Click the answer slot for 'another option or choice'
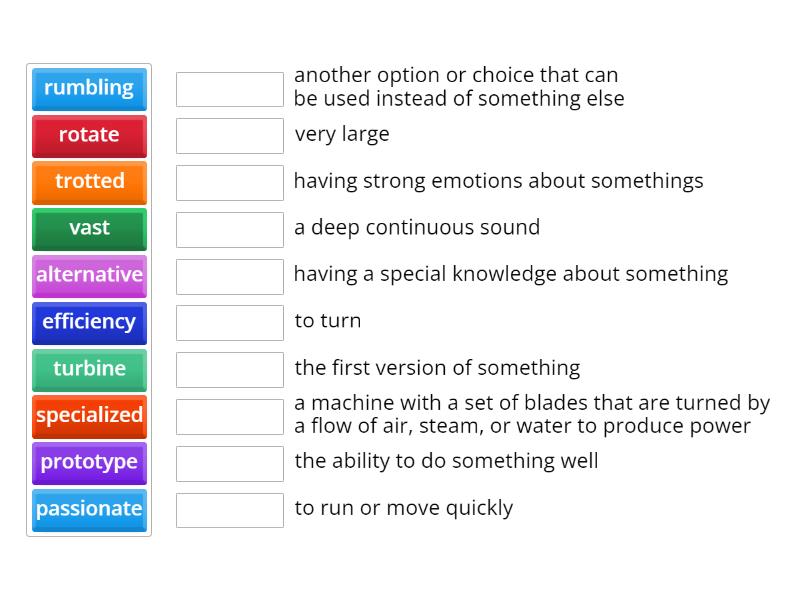This screenshot has height=600, width=800. [x=230, y=89]
